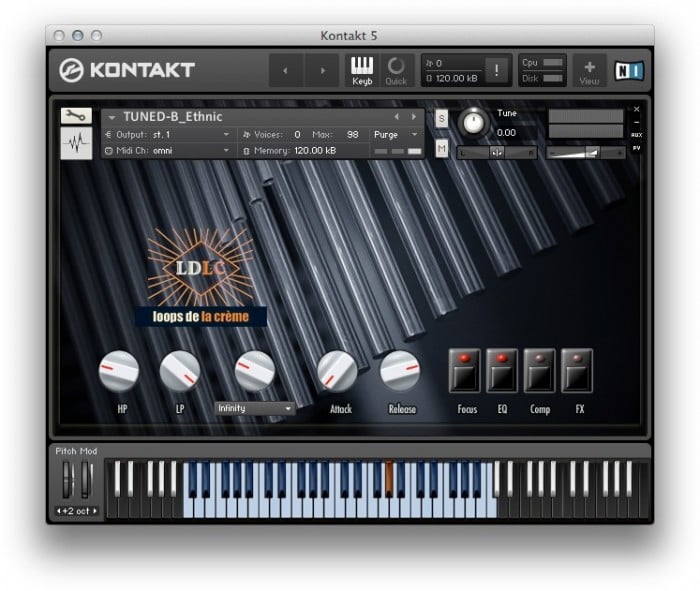This screenshot has height=591, width=700.
Task: Click the pitch bend wheel
Action: [x=67, y=480]
